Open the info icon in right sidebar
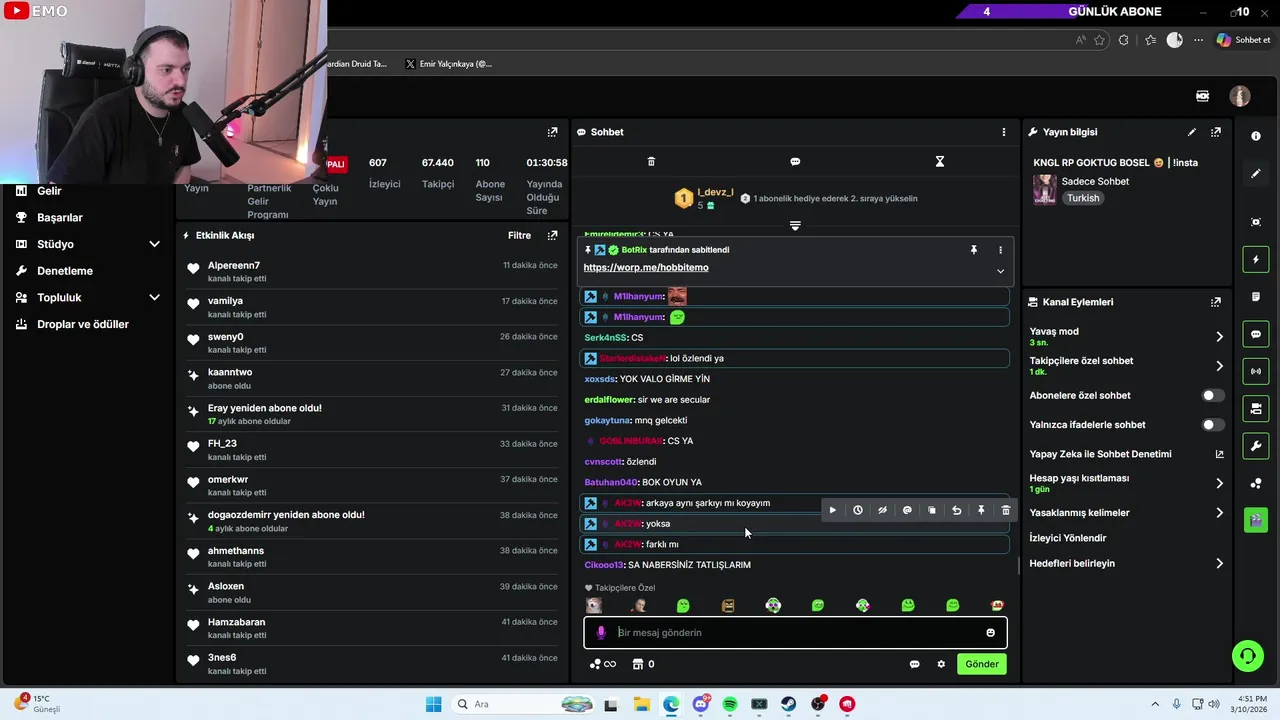1280x720 pixels. tap(1256, 136)
